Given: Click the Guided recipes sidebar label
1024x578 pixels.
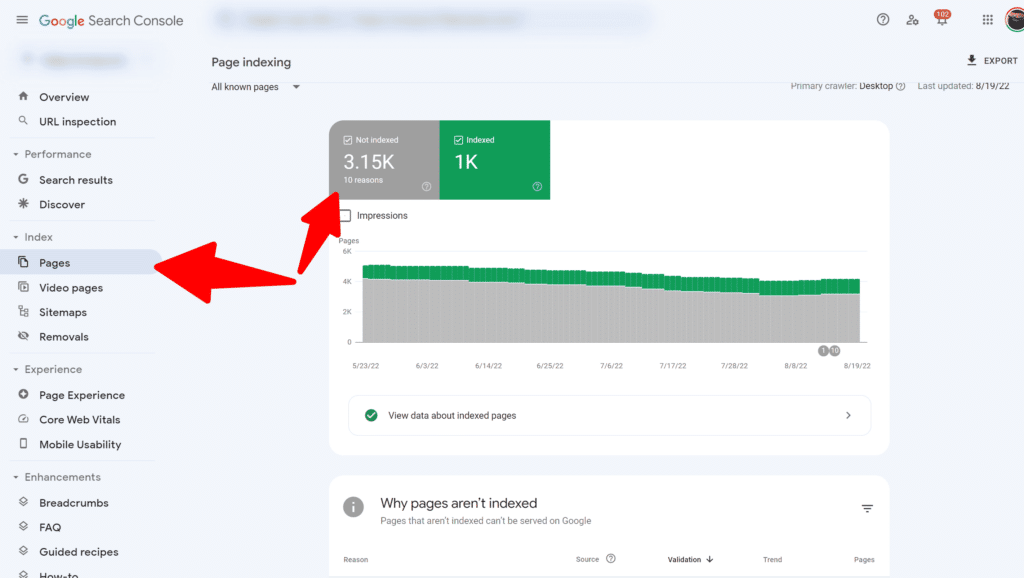Looking at the screenshot, I should (x=79, y=552).
